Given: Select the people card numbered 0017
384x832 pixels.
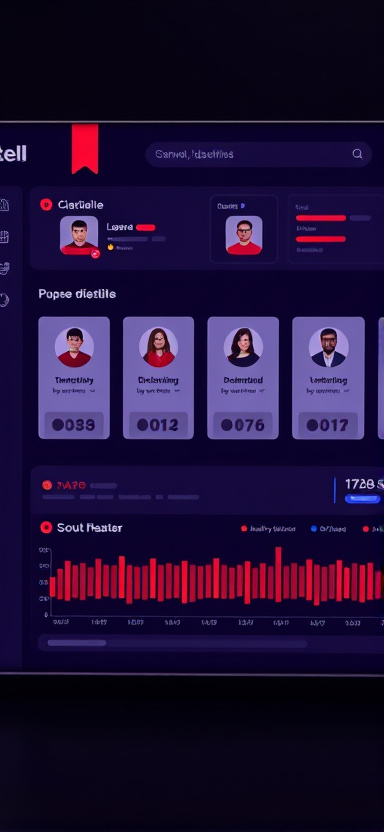Looking at the screenshot, I should (x=328, y=378).
